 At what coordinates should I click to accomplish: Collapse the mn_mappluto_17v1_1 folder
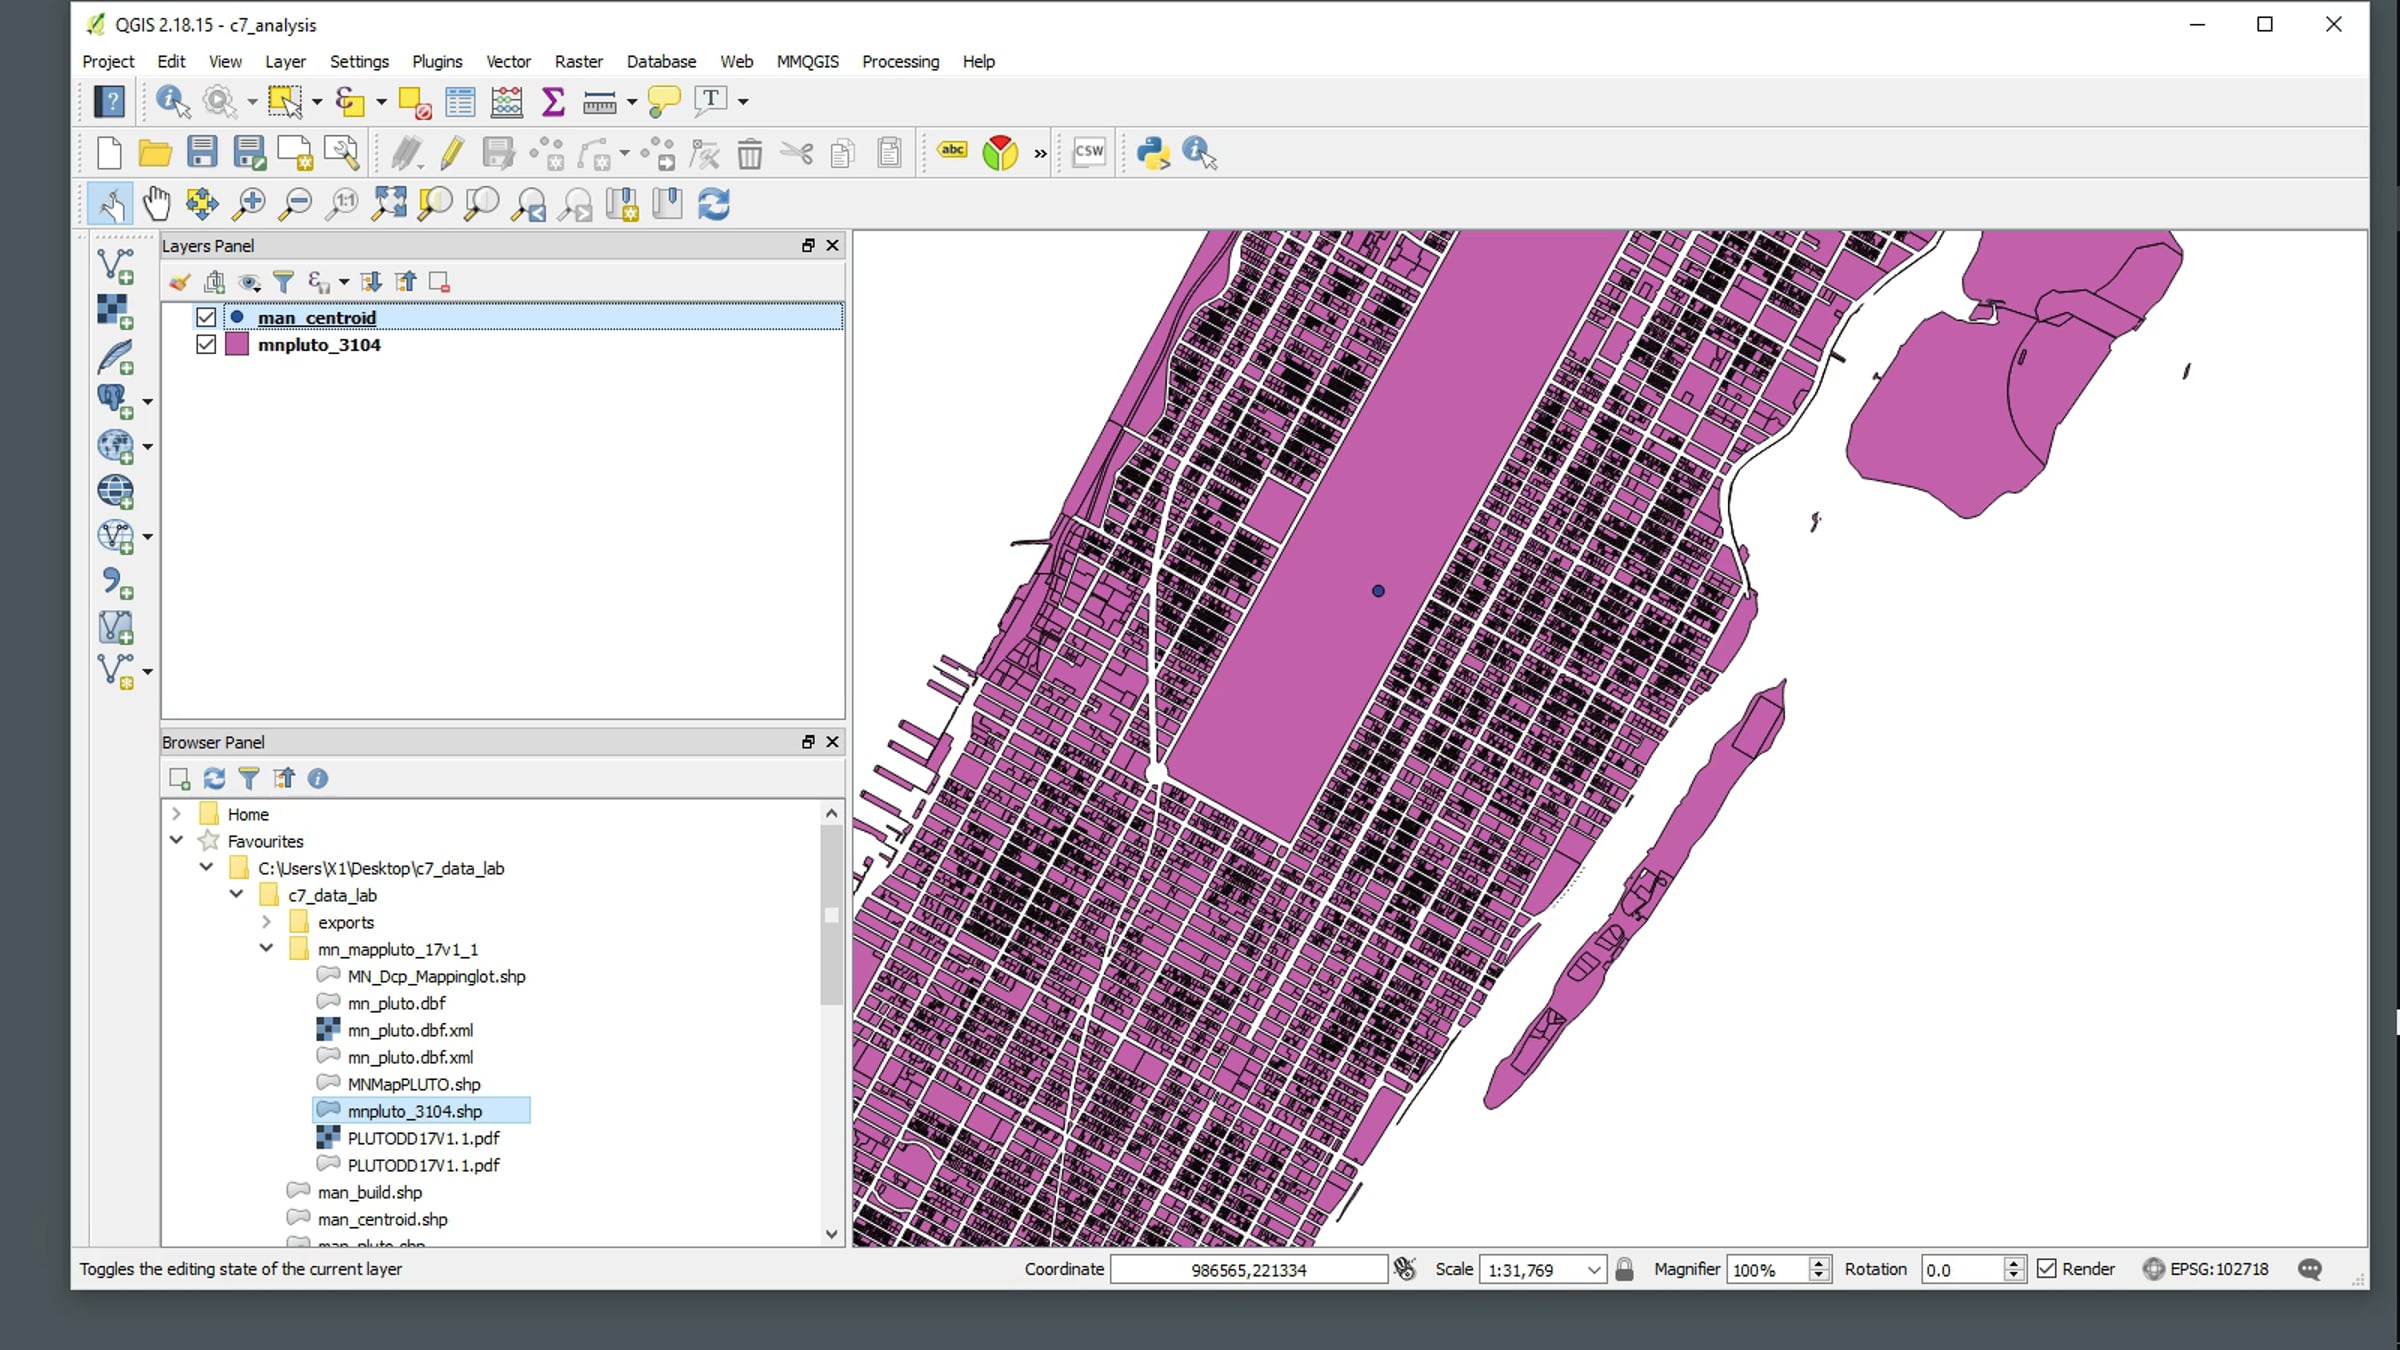266,948
